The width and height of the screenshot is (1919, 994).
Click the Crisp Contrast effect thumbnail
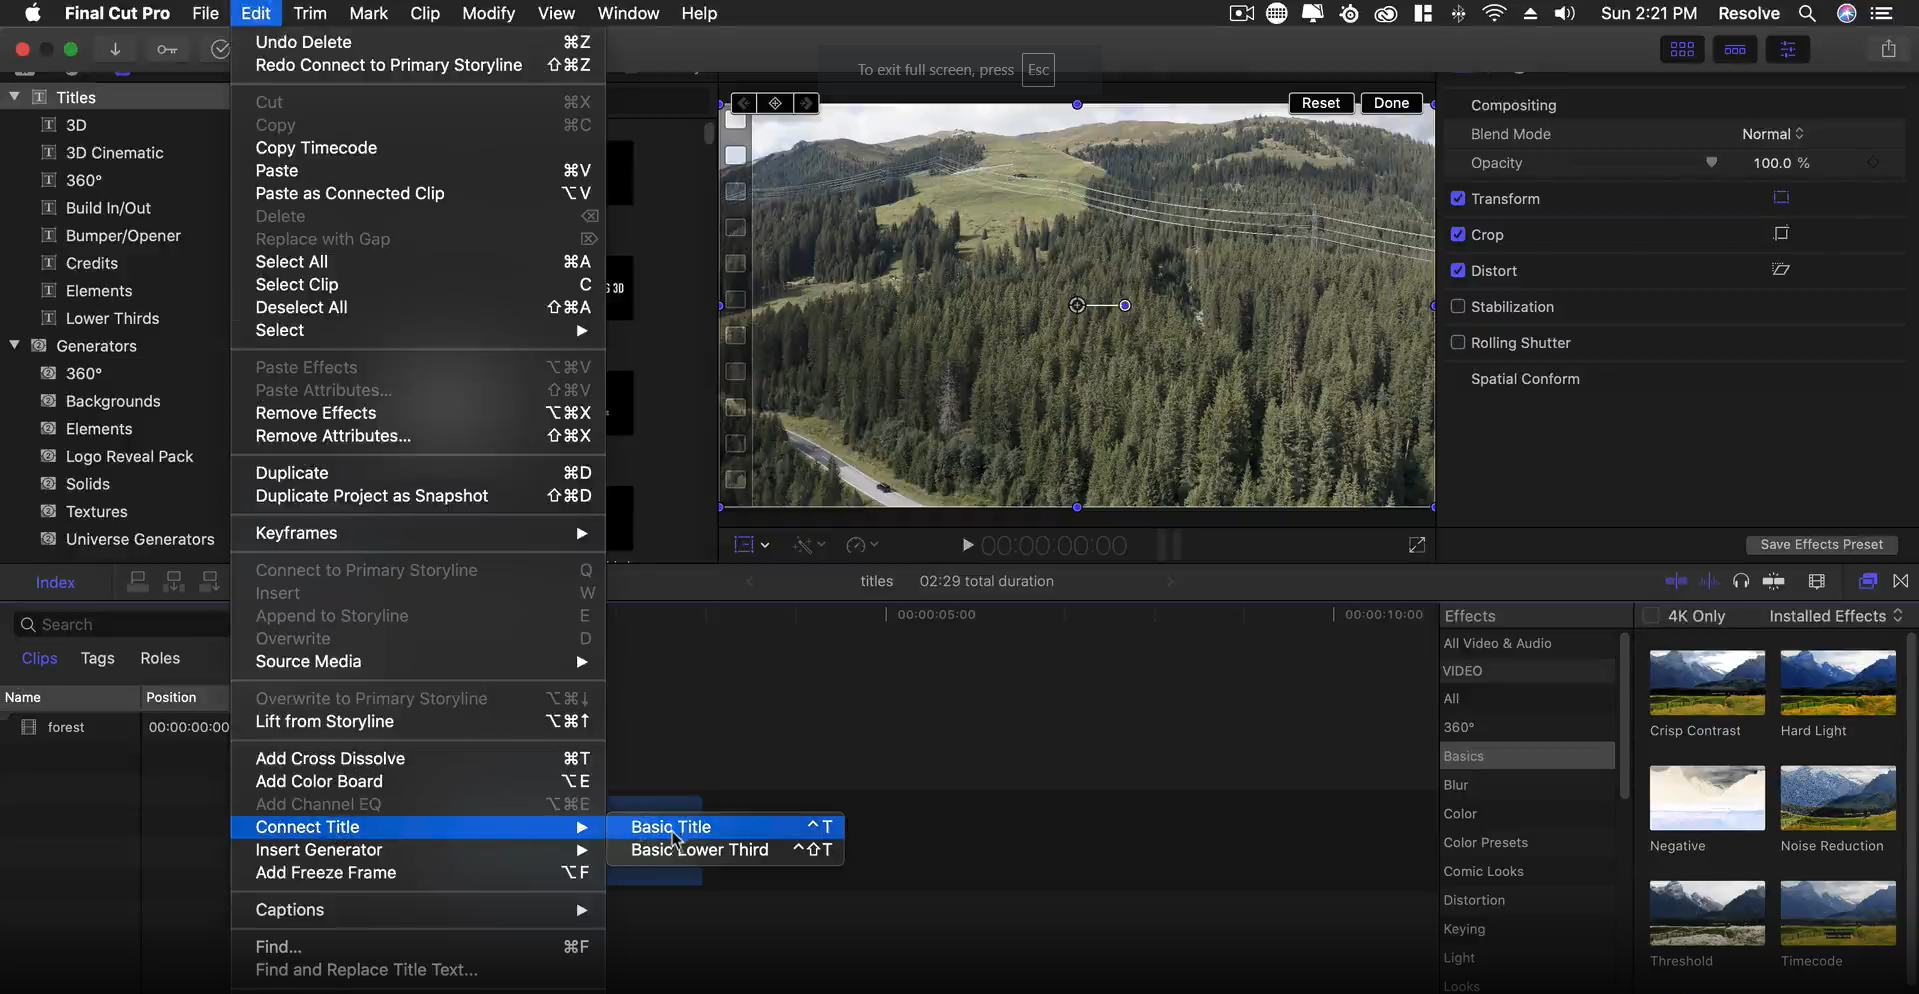[x=1707, y=683]
